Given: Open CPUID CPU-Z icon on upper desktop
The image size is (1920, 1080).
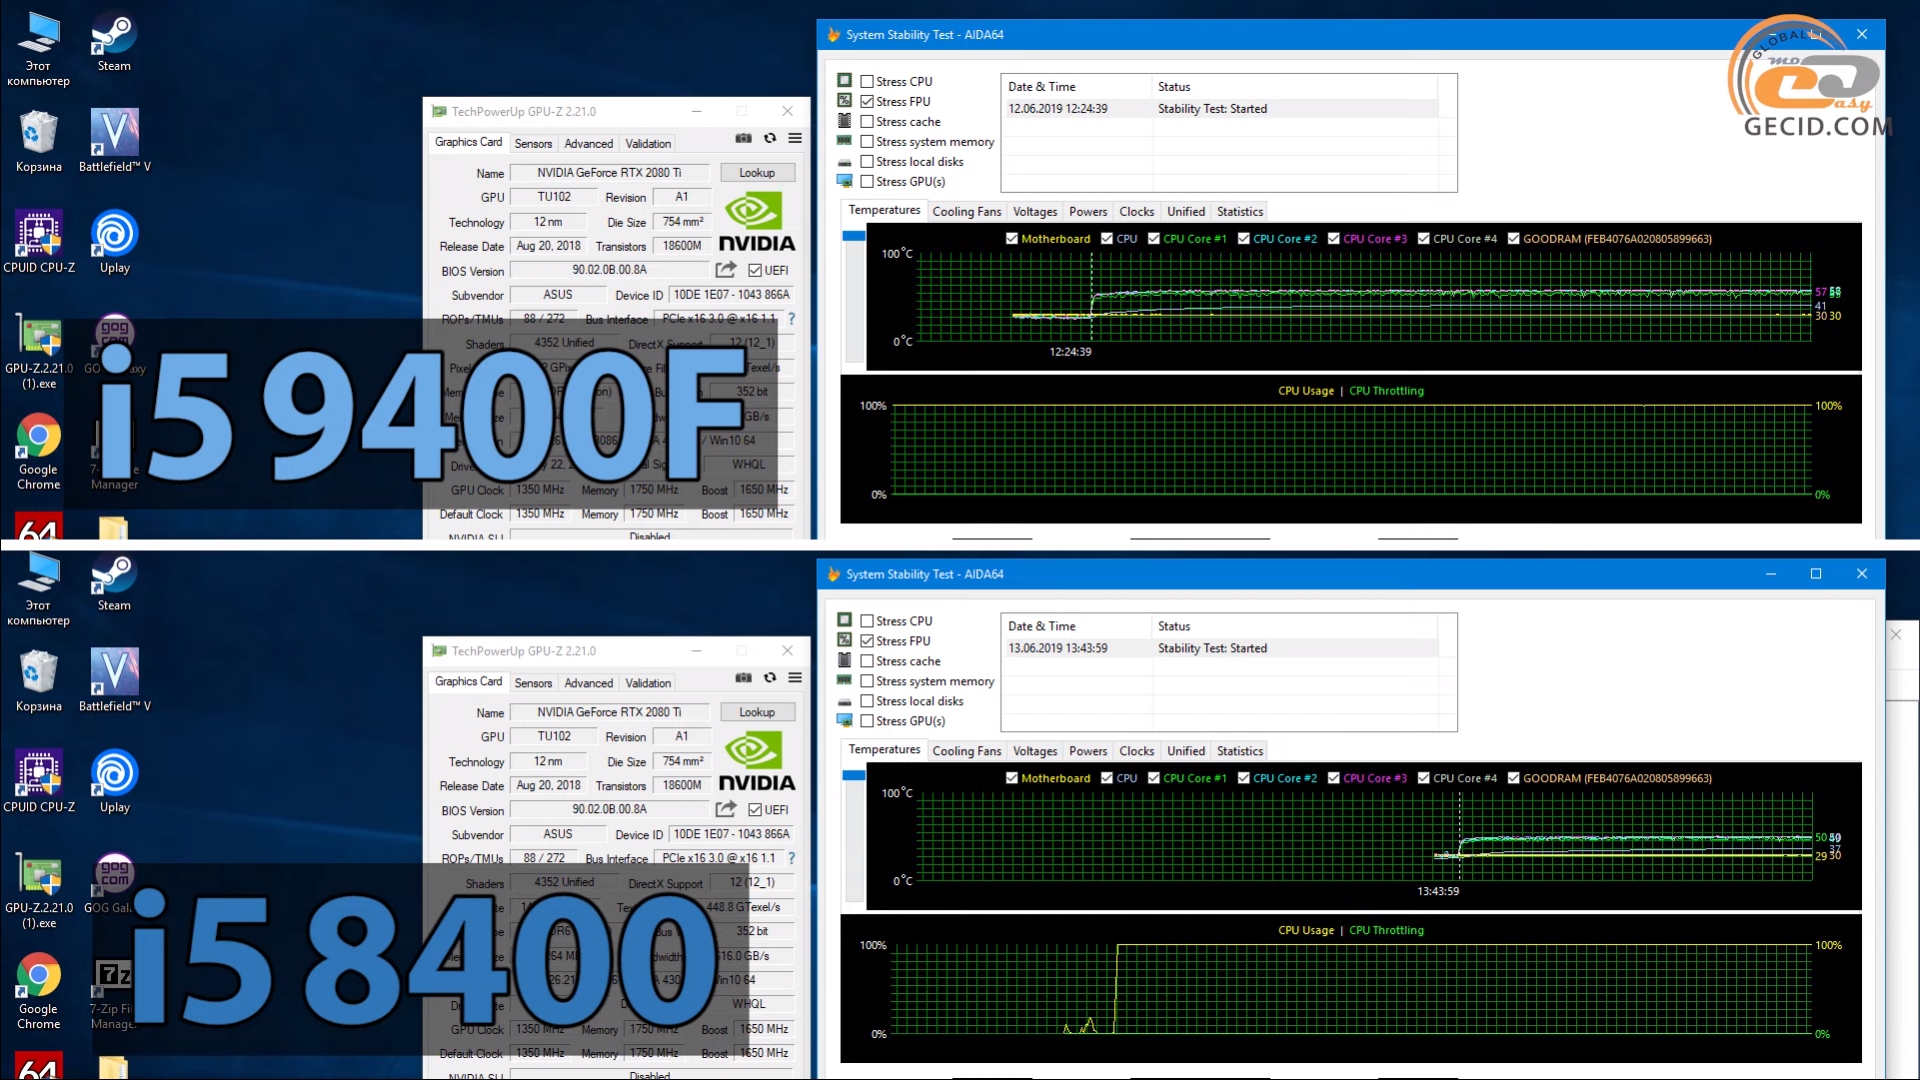Looking at the screenshot, I should [39, 242].
